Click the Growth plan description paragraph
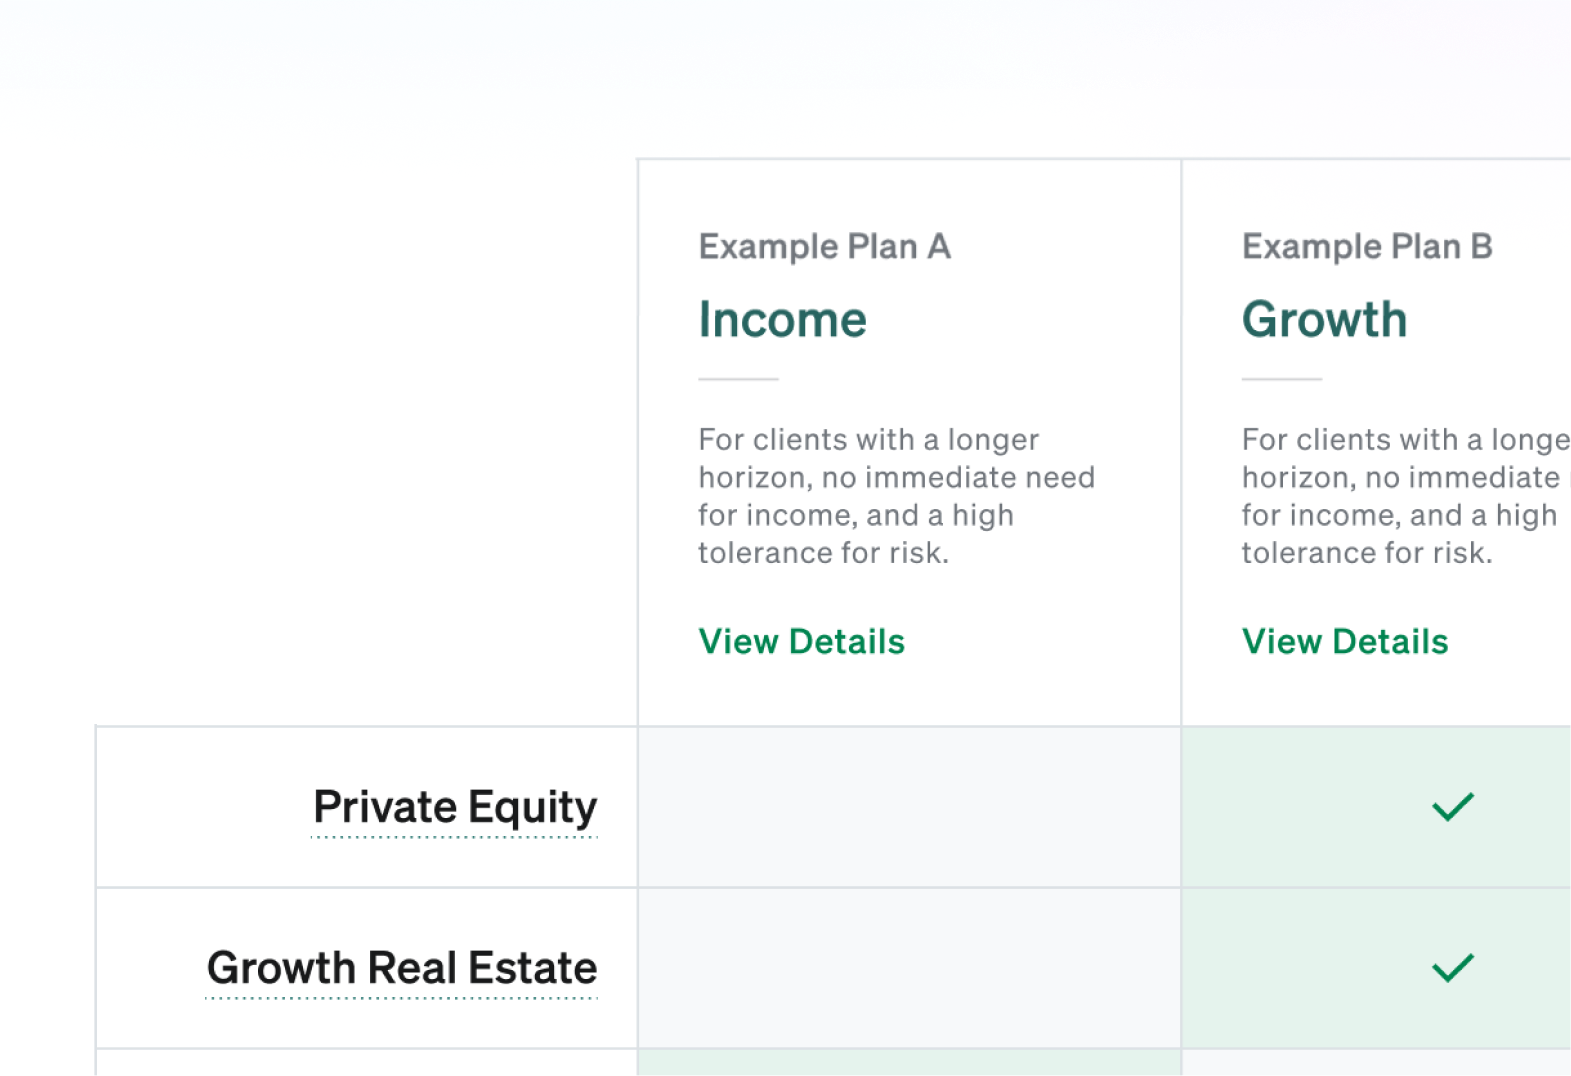This screenshot has height=1076, width=1571. 1406,496
